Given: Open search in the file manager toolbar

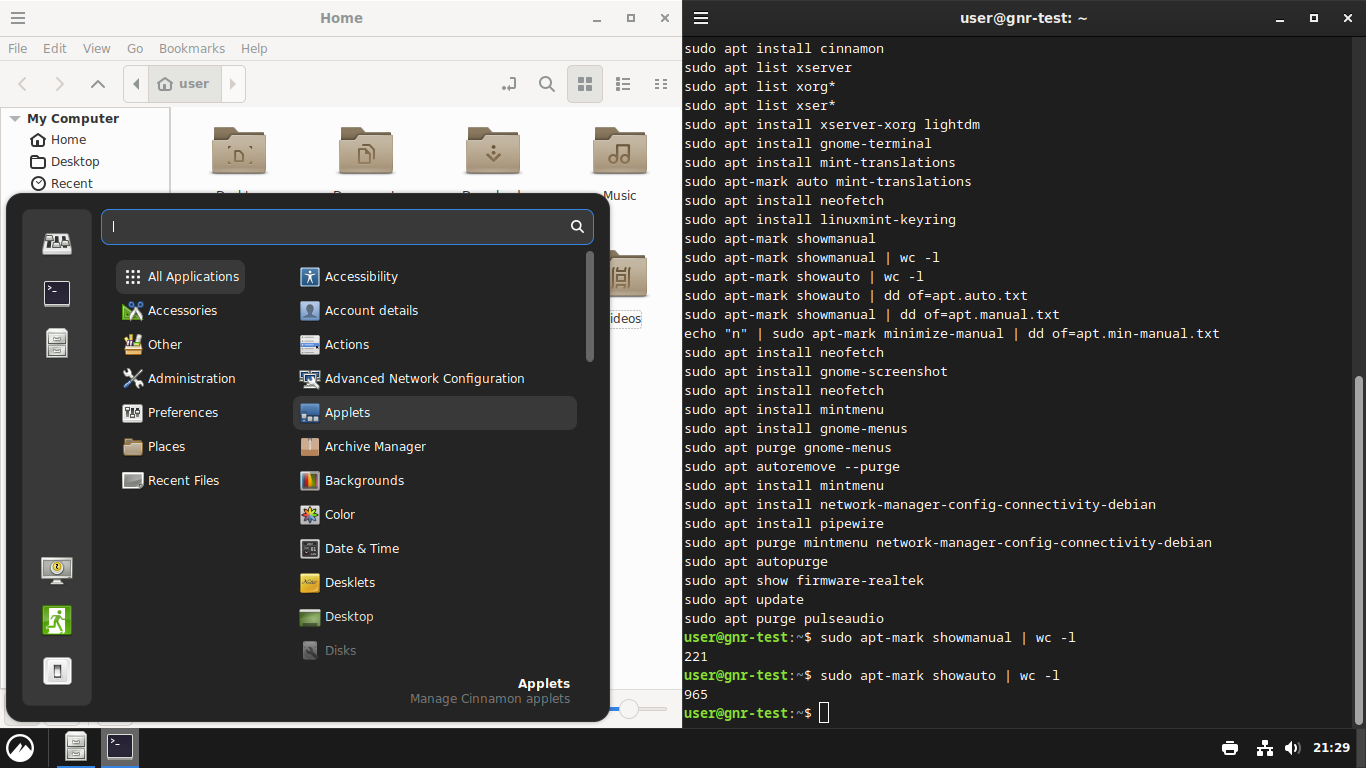Looking at the screenshot, I should (x=546, y=84).
